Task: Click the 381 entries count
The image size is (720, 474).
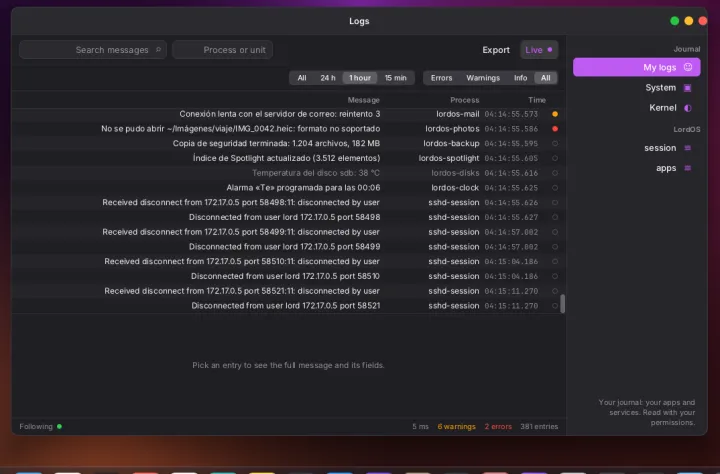Action: tap(539, 426)
